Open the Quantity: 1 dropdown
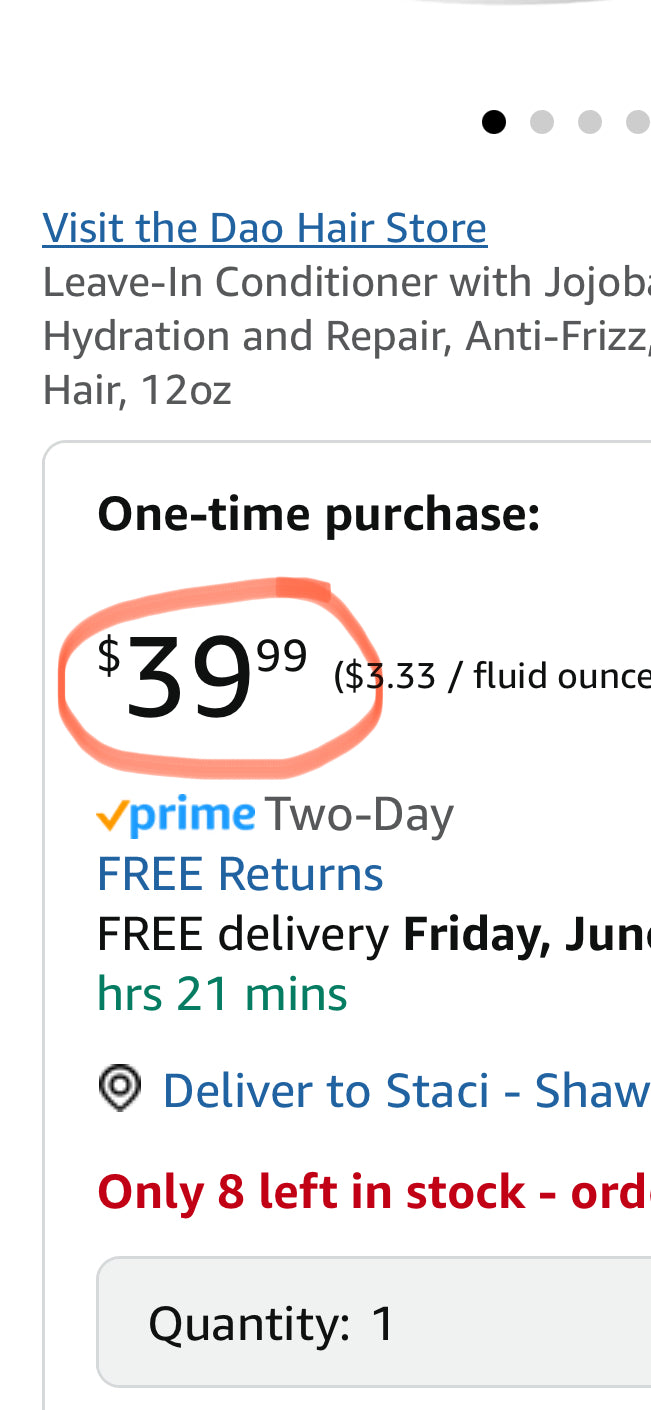Viewport: 651px width, 1410px height. click(374, 1322)
